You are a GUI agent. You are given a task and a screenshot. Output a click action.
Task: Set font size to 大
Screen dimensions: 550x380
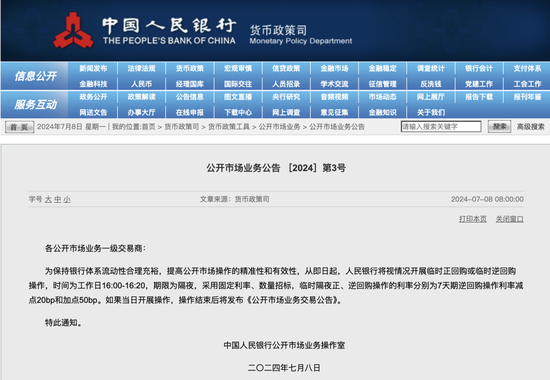48,200
